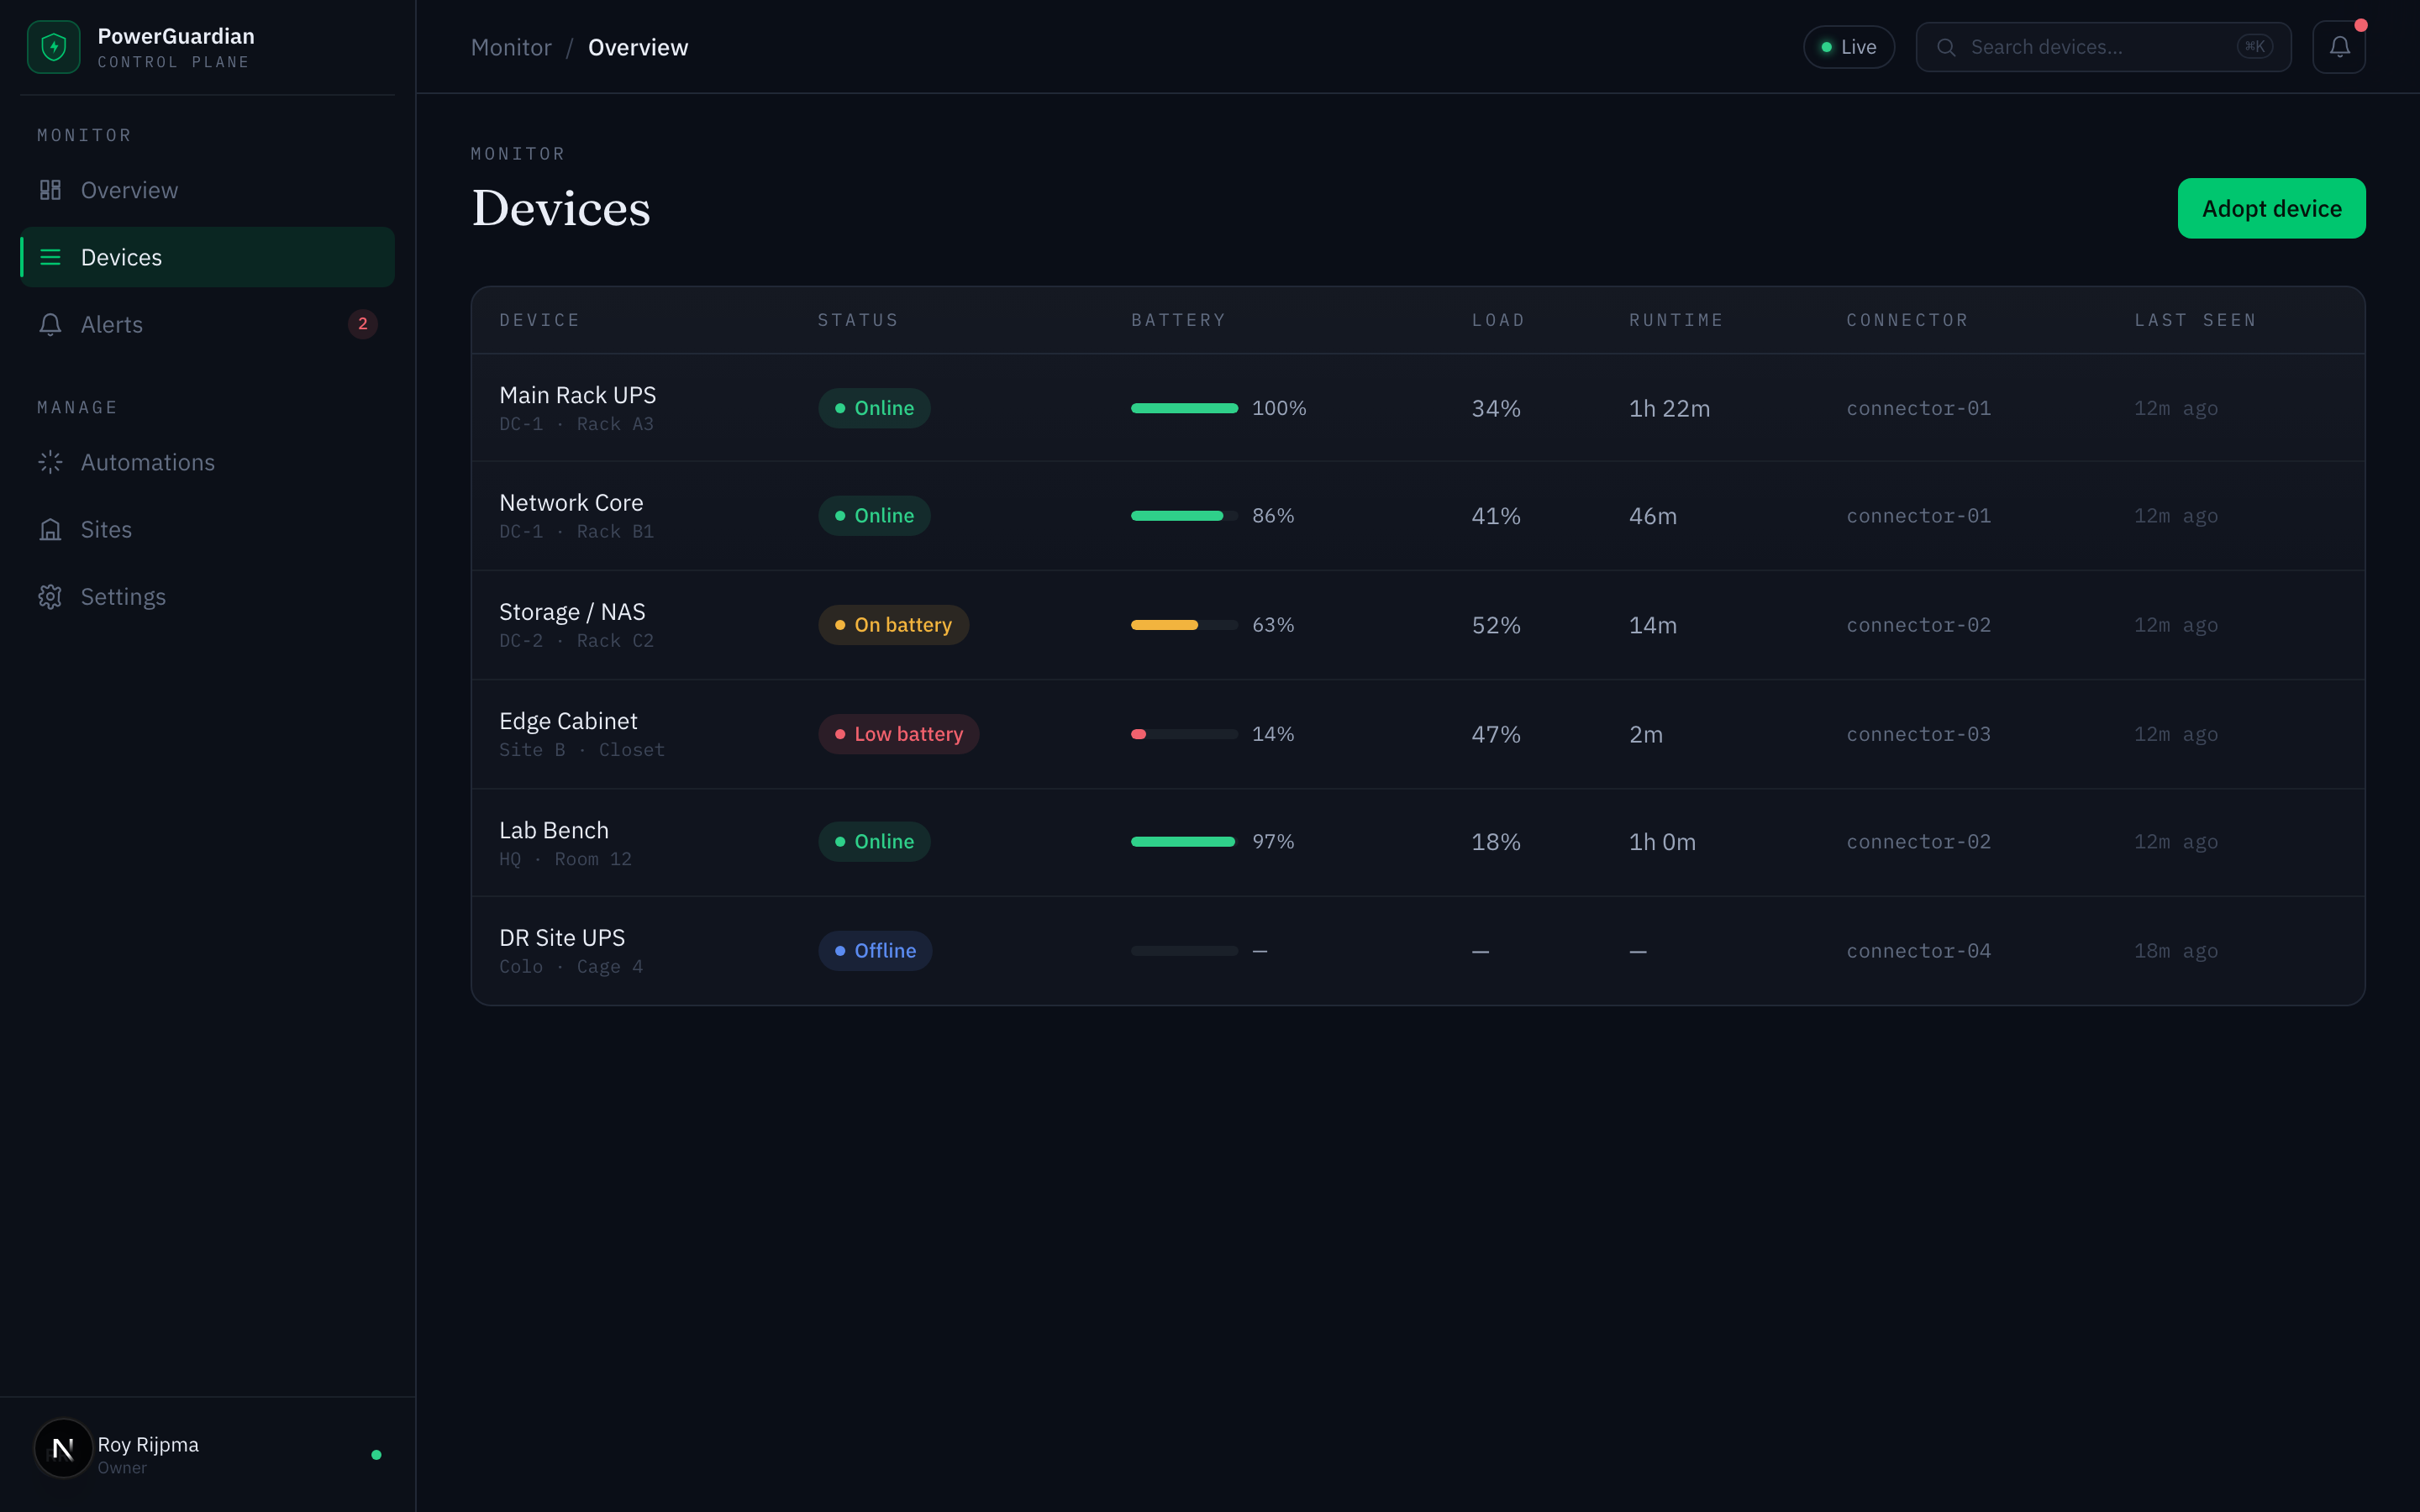2420x1512 pixels.
Task: Click the Lab Bench battery bar at 97%
Action: 1184,842
